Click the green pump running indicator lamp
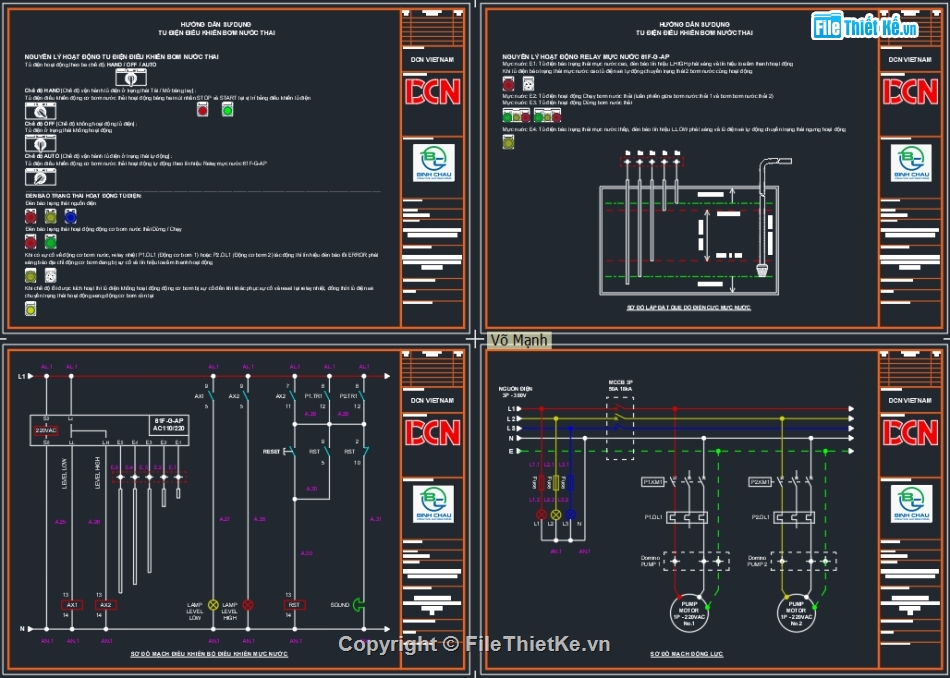Viewport: 950px width, 678px height. click(x=50, y=242)
